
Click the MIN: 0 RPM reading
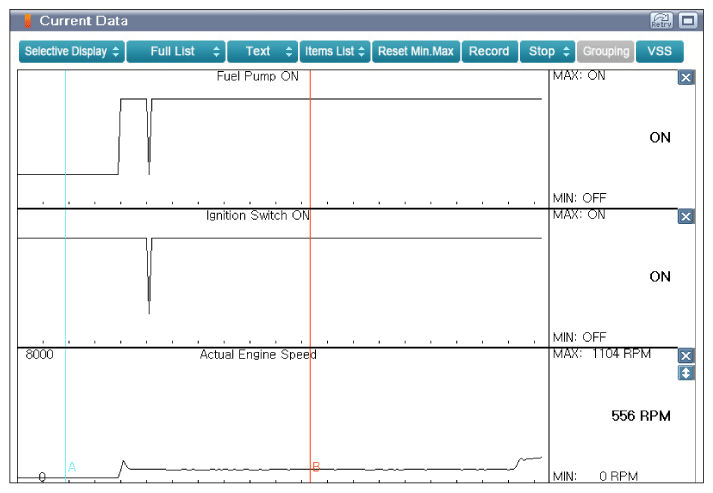(595, 476)
